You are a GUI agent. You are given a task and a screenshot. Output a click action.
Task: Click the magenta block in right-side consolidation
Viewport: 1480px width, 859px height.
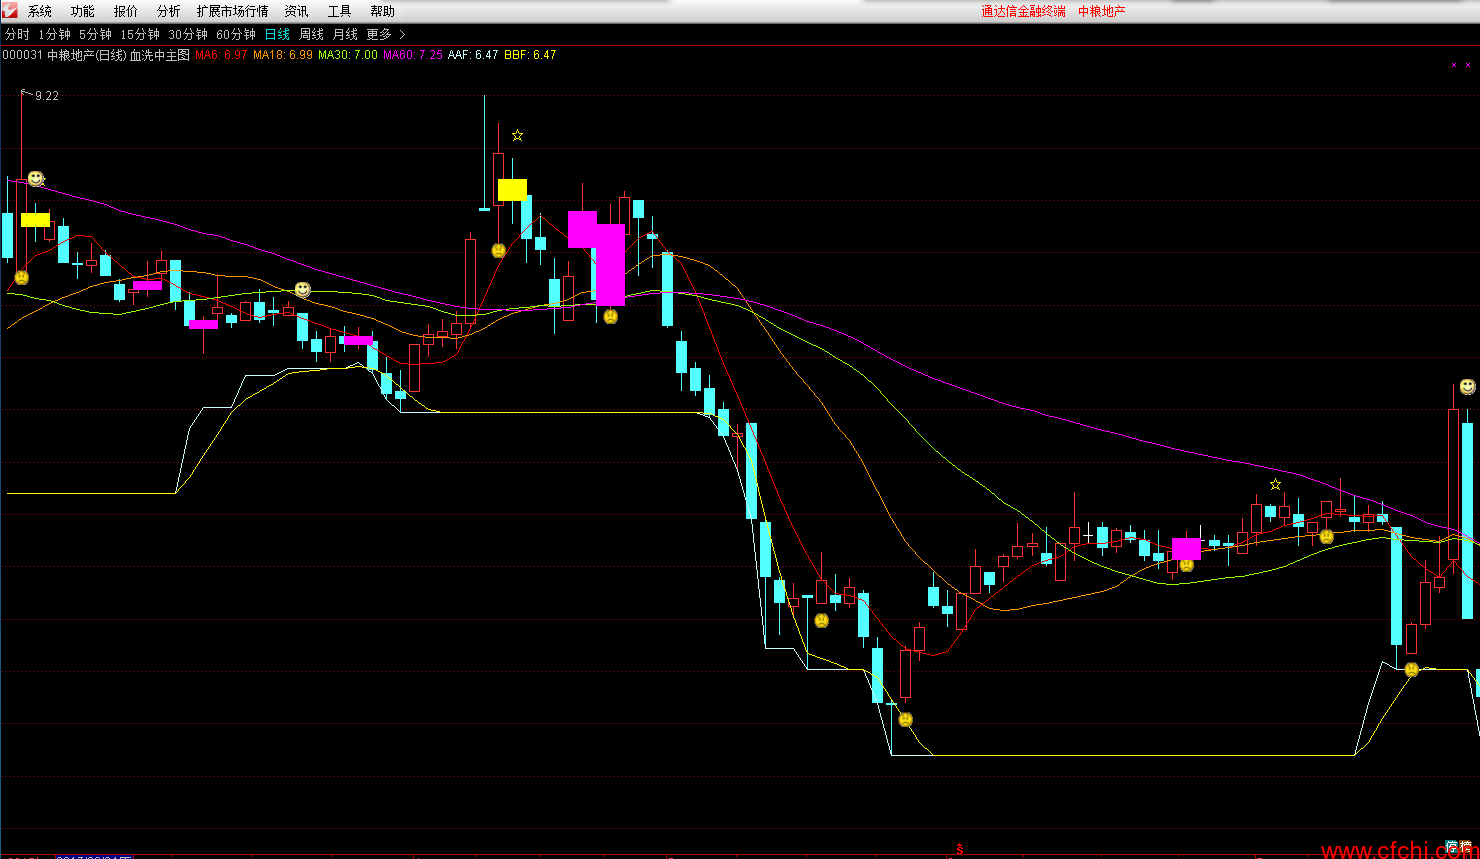tap(1186, 548)
